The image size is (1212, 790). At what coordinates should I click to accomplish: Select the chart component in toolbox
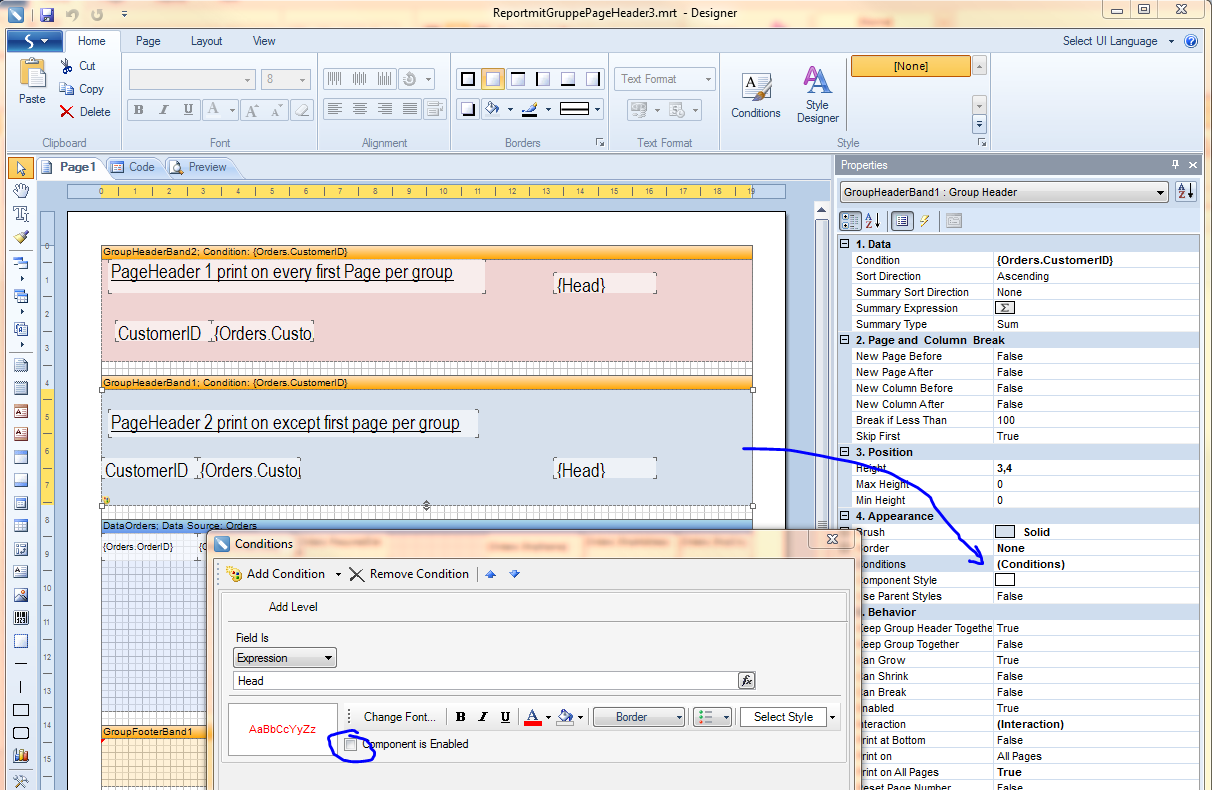click(x=20, y=755)
